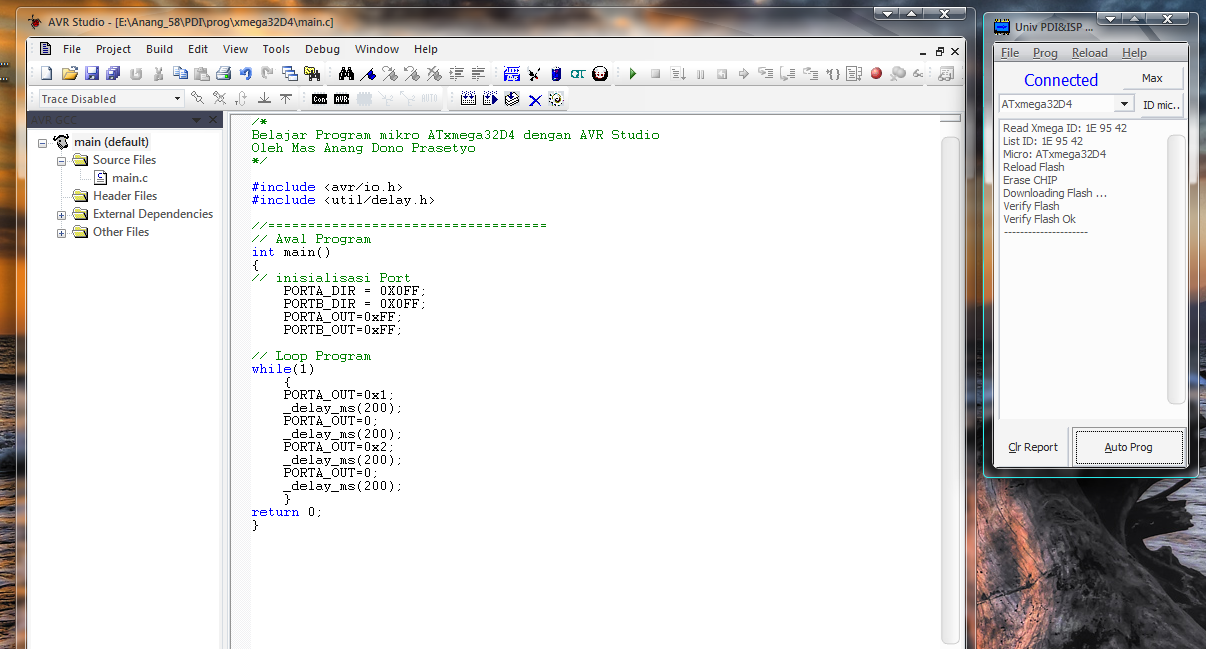This screenshot has height=649, width=1206.
Task: Click the ID mic.. button
Action: point(1161,104)
